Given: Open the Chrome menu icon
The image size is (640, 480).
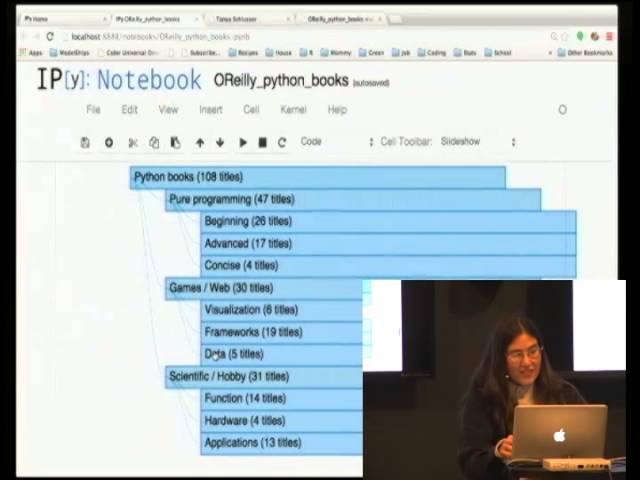Looking at the screenshot, I should pyautogui.click(x=609, y=37).
